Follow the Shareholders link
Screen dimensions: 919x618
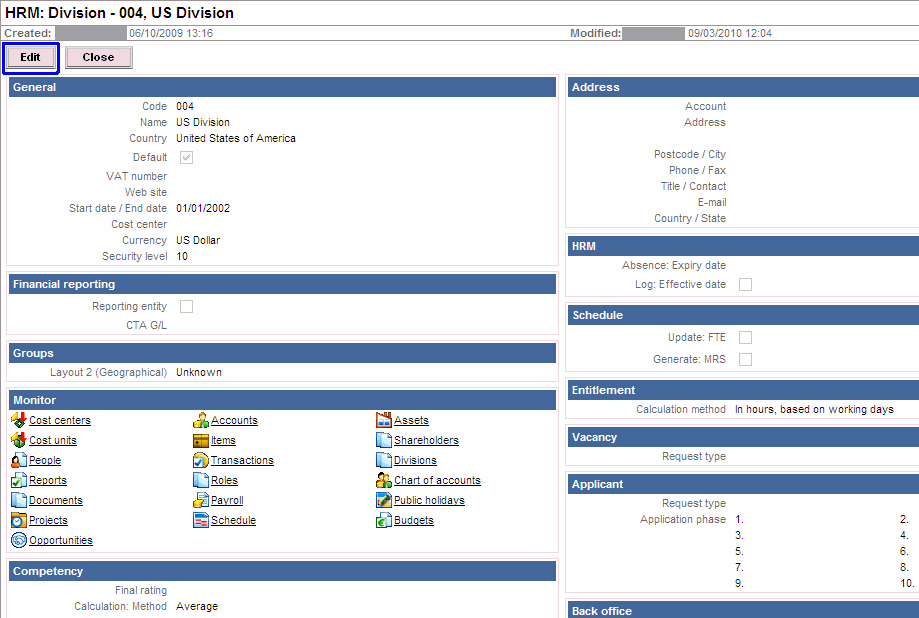click(x=426, y=440)
